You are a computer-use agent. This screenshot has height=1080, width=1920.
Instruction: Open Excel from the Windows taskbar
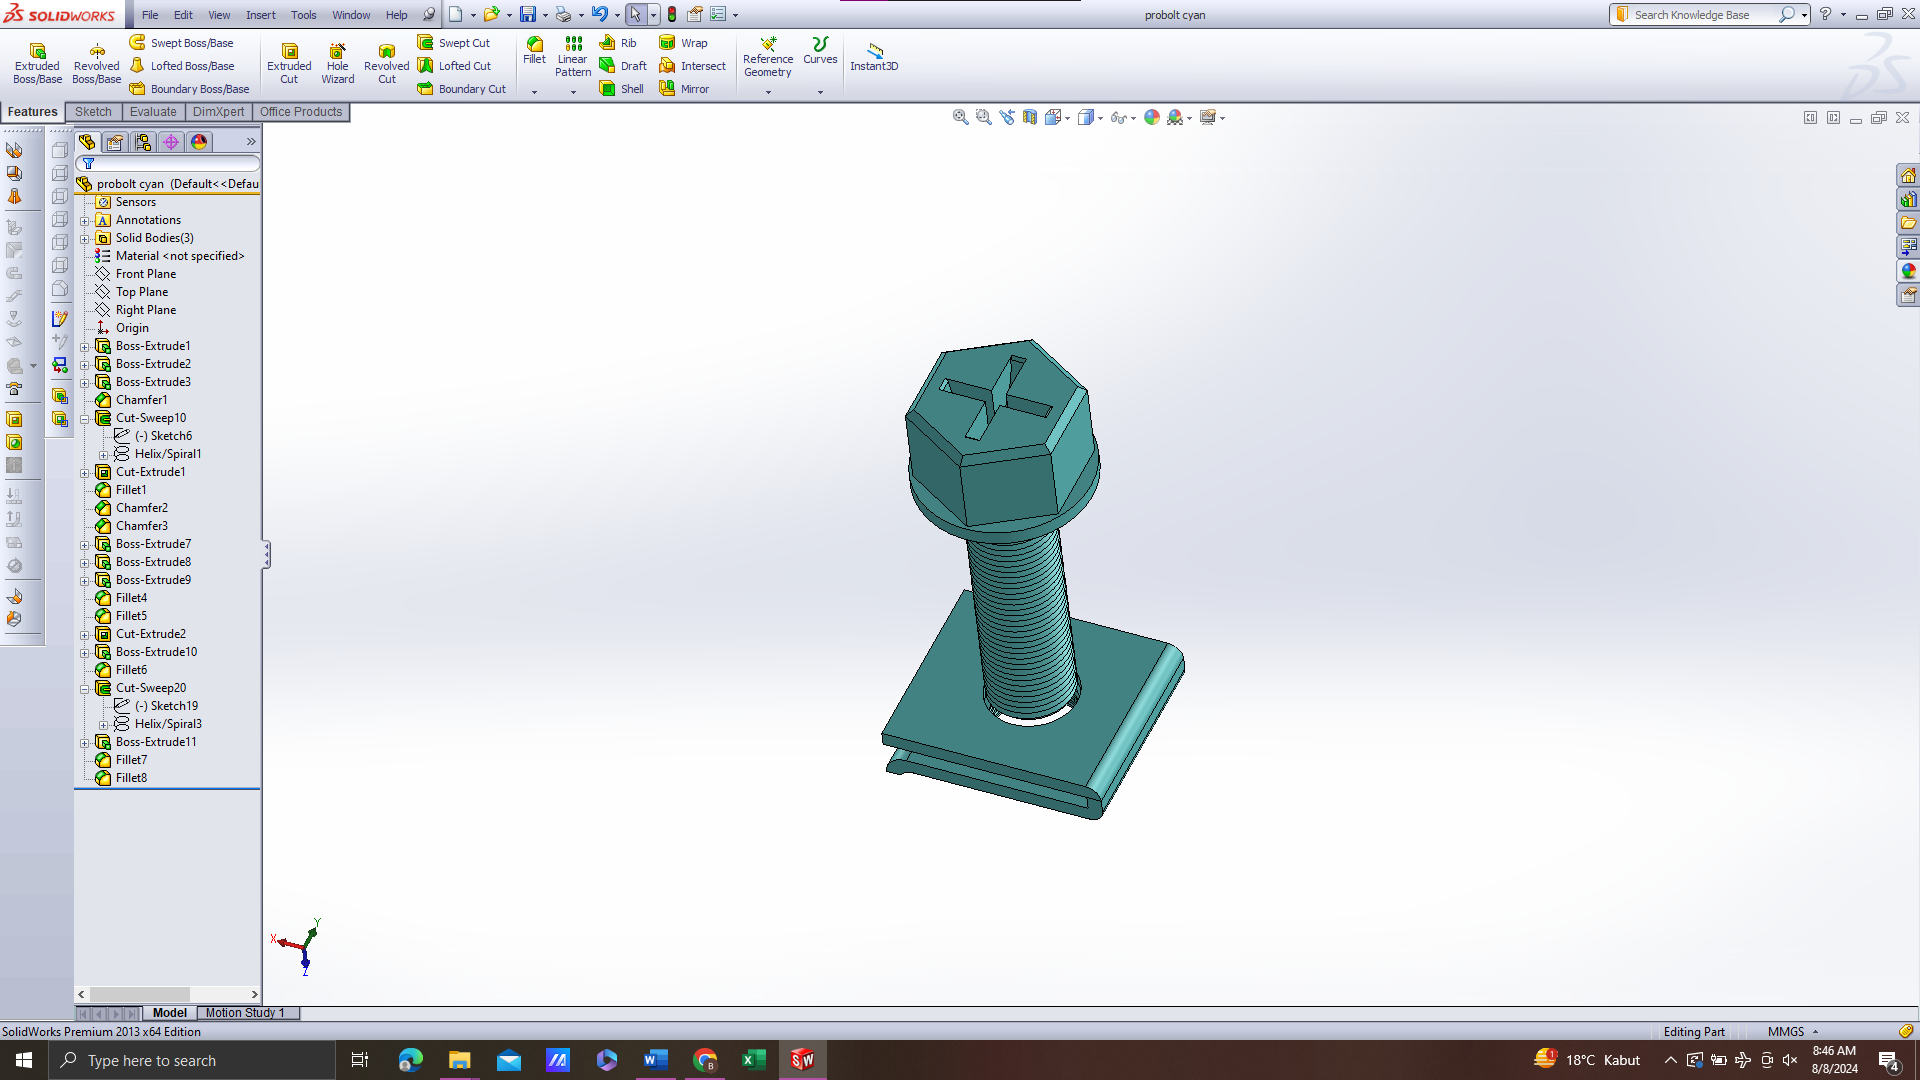753,1060
